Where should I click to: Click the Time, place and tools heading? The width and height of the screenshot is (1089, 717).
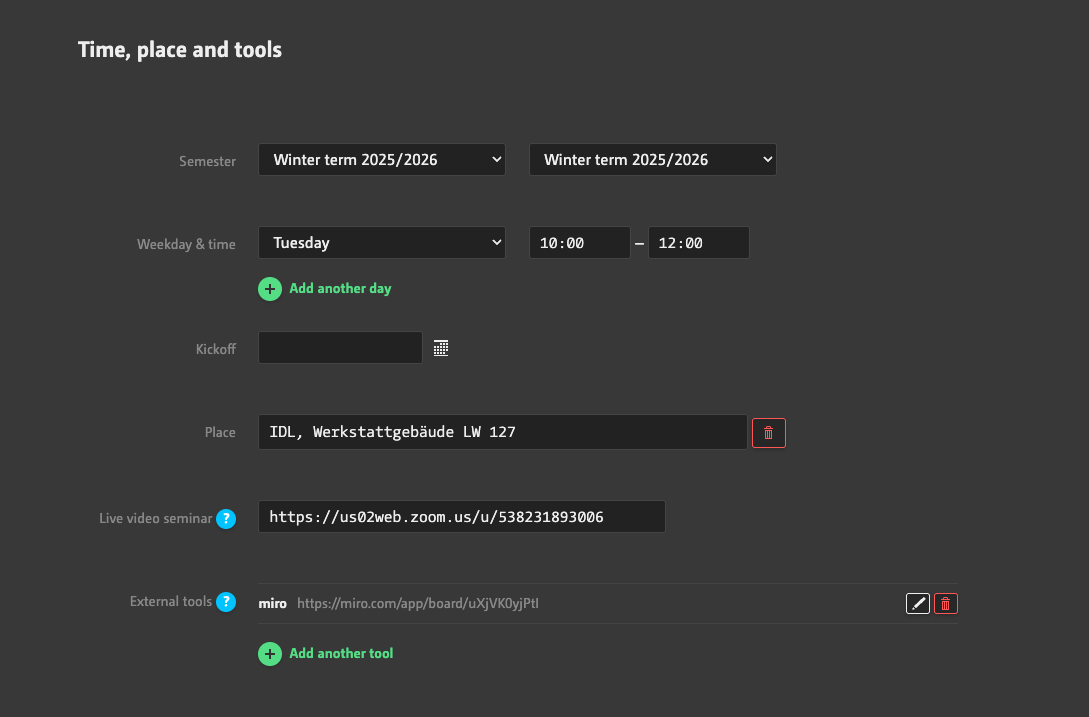180,49
